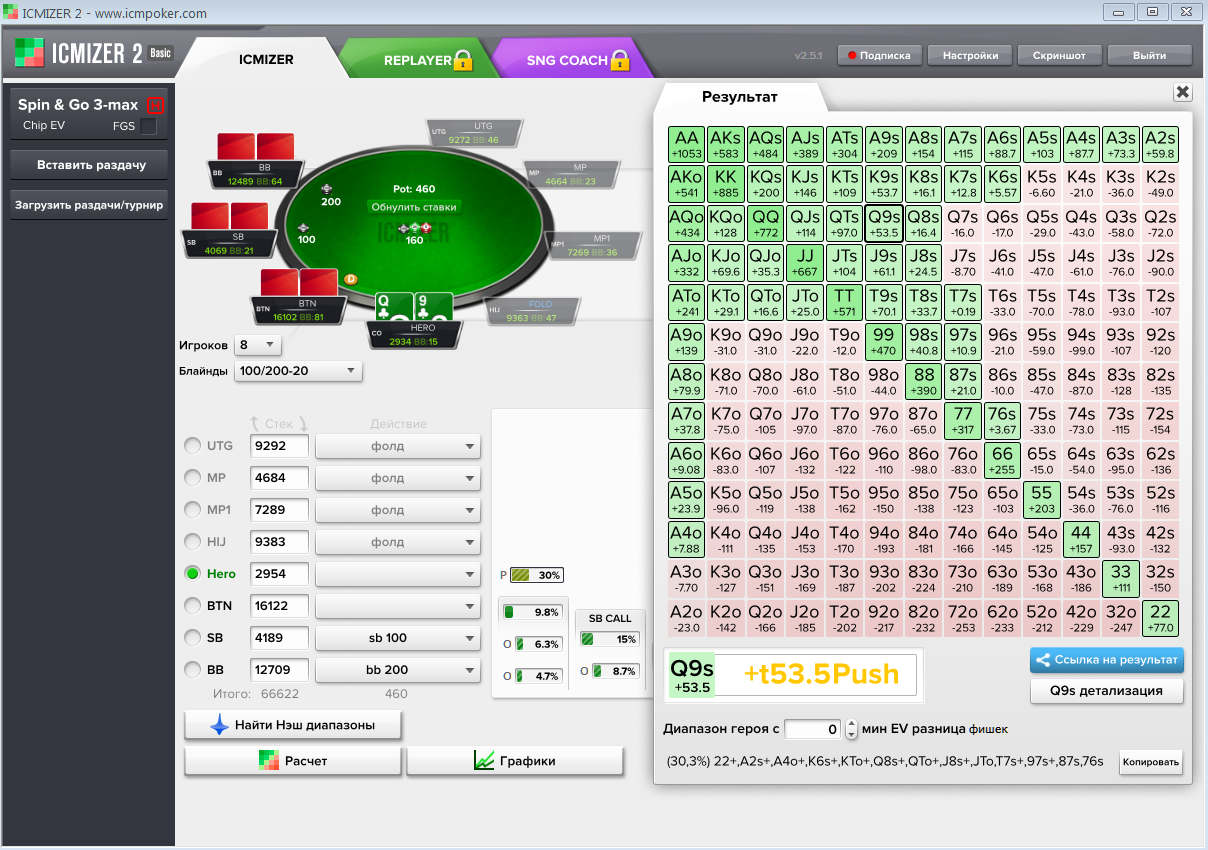Switch to the REPLAYER tab
The height and width of the screenshot is (850, 1208).
(x=418, y=60)
